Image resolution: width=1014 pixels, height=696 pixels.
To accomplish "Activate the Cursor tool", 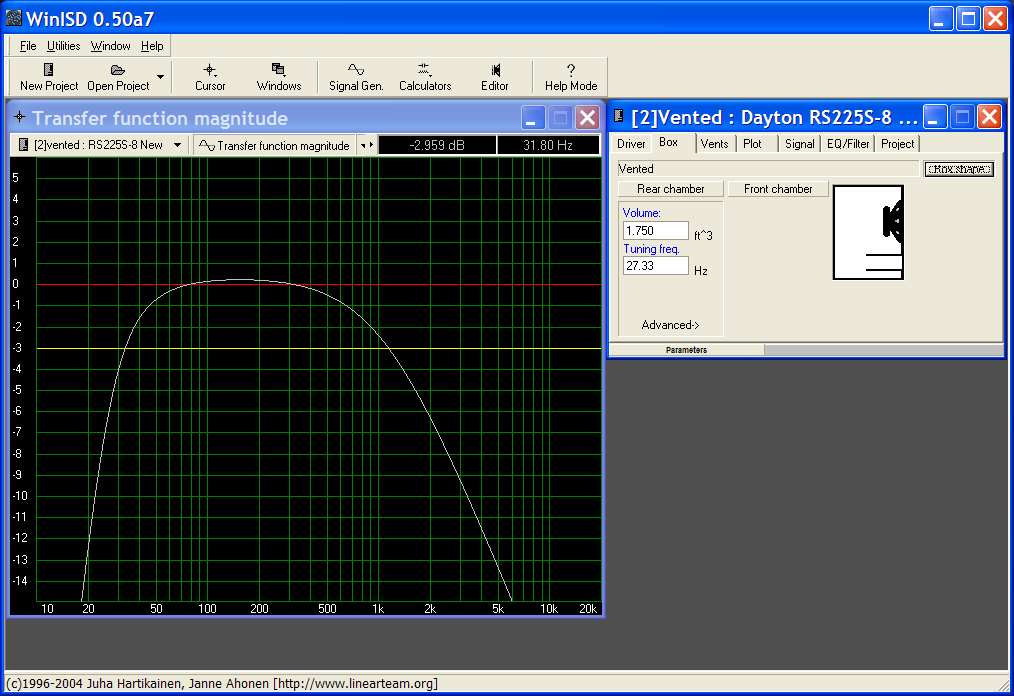I will point(210,77).
